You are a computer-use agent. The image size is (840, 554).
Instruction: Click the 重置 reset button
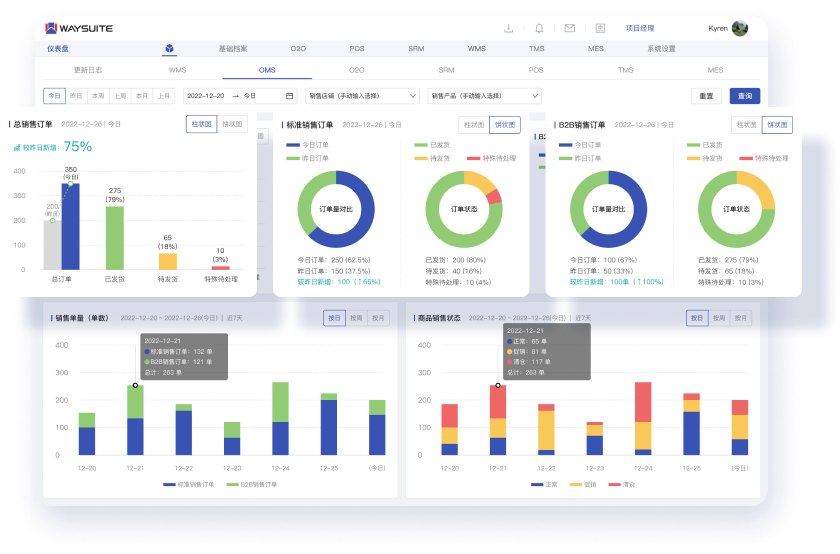pos(706,96)
